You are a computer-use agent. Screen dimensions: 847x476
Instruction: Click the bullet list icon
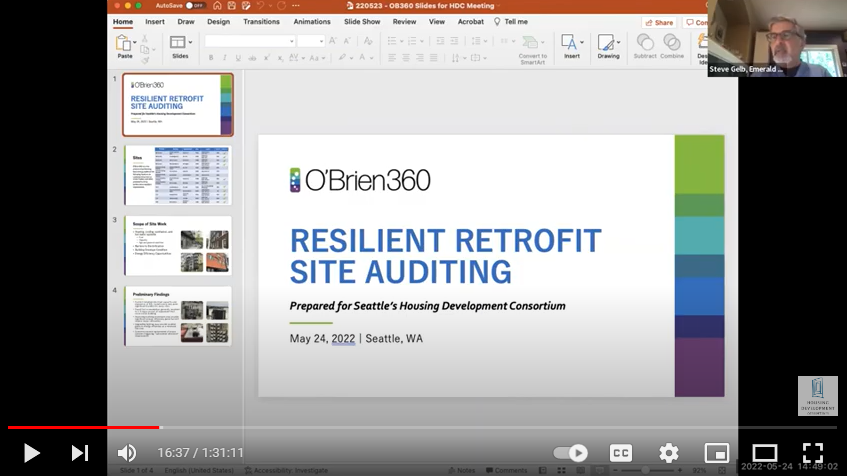pos(392,41)
